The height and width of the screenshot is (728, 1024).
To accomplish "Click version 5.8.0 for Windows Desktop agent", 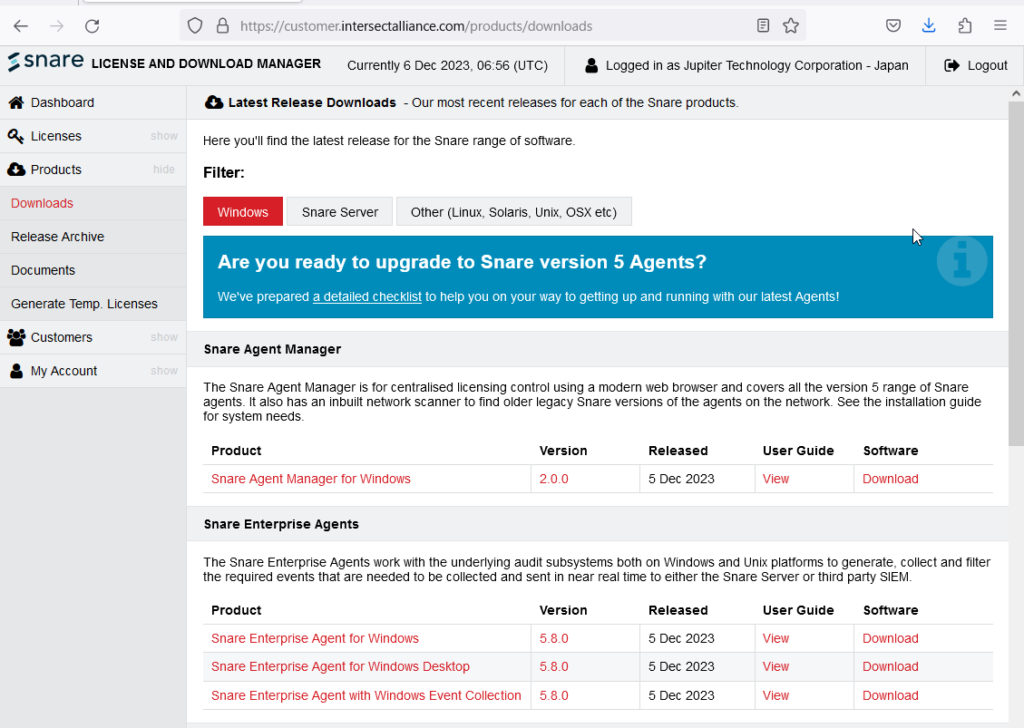I will (554, 667).
